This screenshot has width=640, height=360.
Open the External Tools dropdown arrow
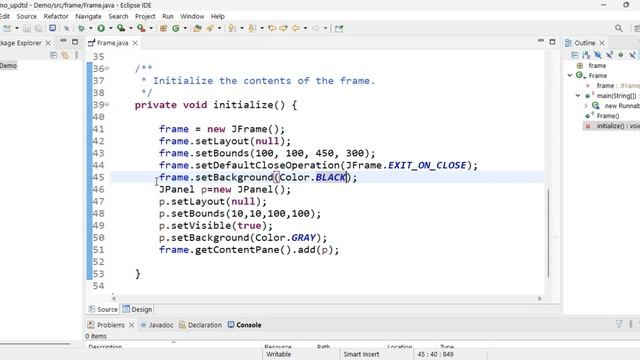pos(151,28)
